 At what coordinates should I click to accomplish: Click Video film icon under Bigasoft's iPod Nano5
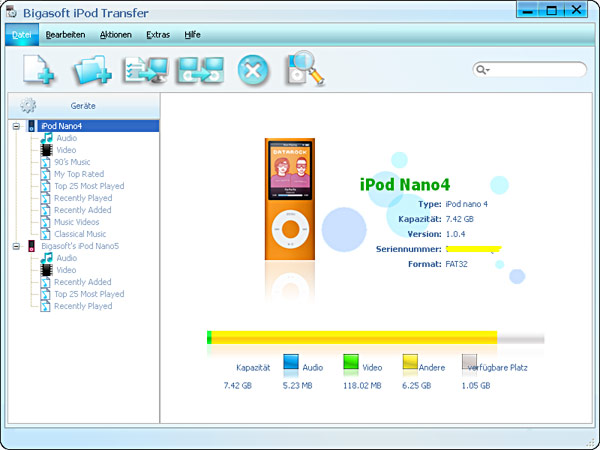coord(46,270)
